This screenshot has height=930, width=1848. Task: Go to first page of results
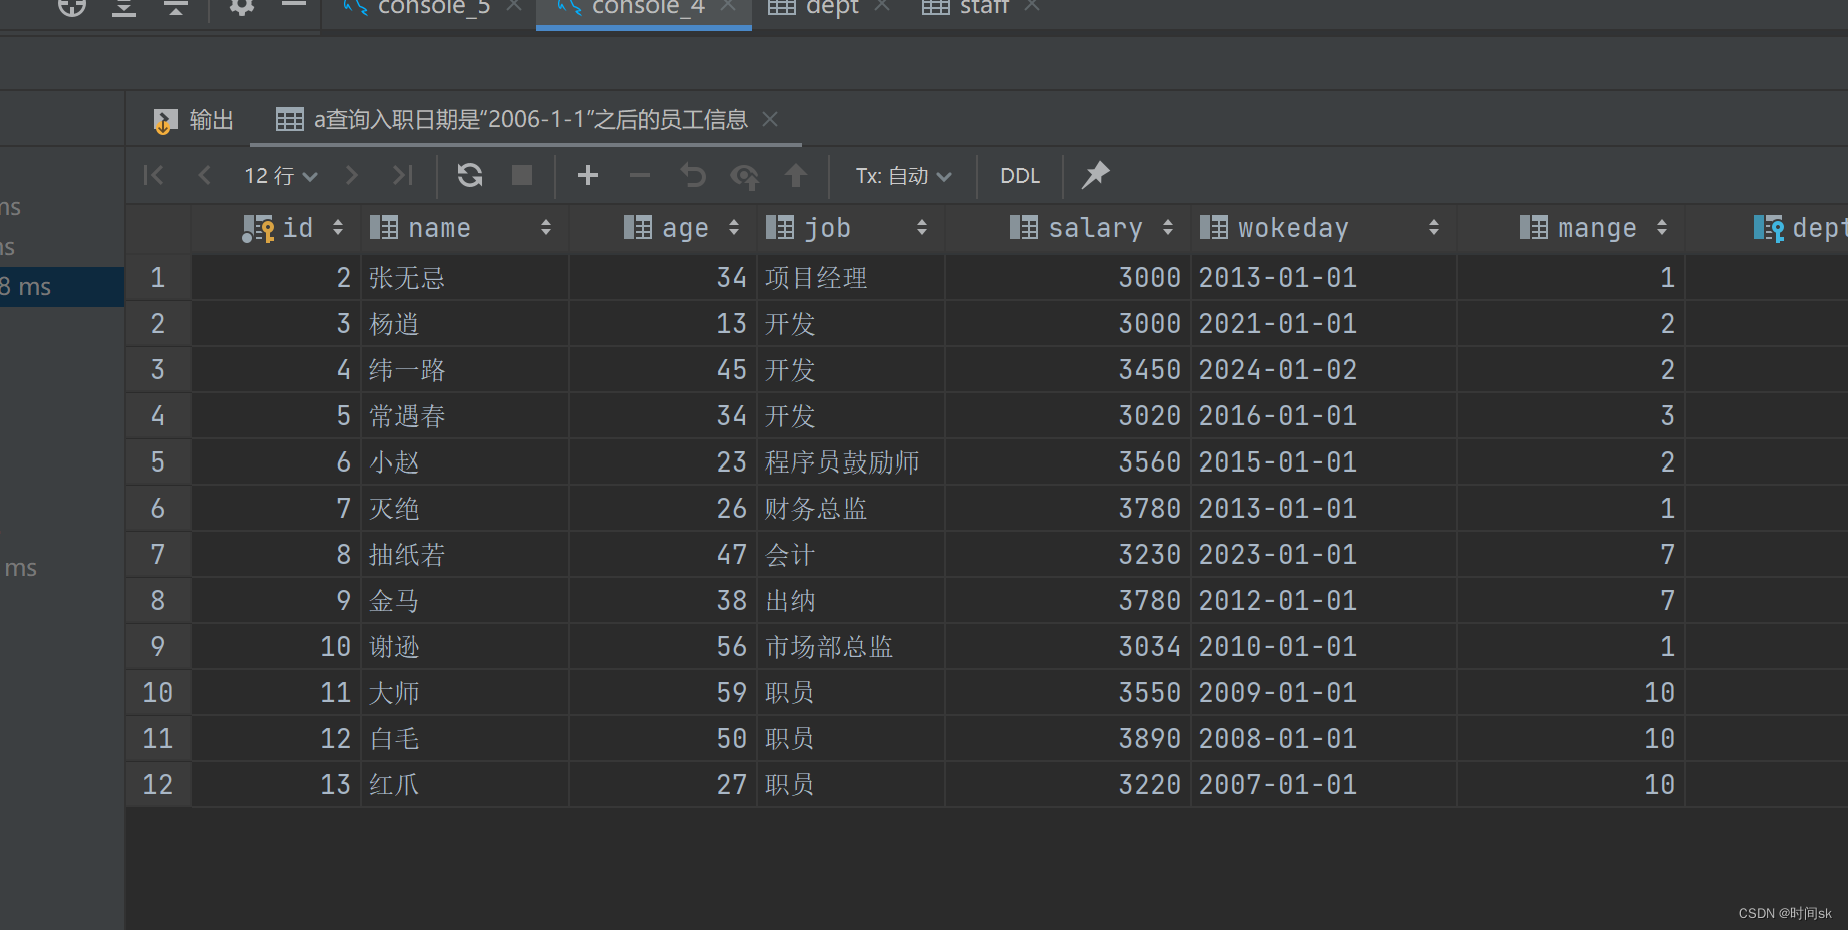click(154, 176)
